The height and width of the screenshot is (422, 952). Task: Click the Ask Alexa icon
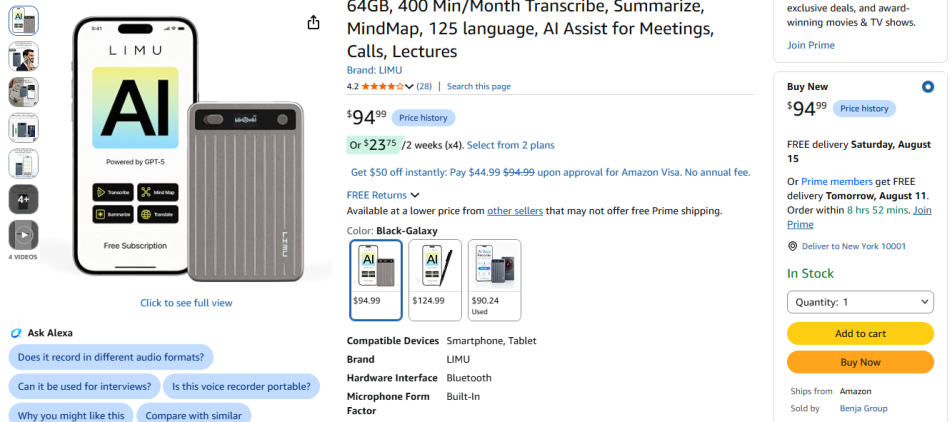point(16,333)
